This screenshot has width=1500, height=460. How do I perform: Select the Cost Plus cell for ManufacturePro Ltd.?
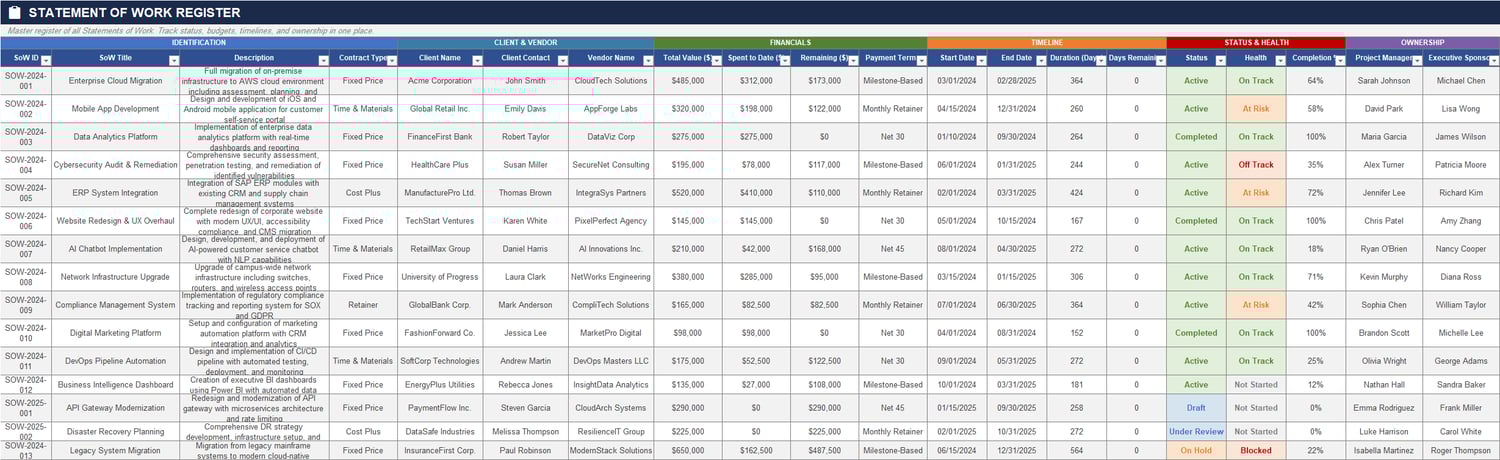(362, 193)
